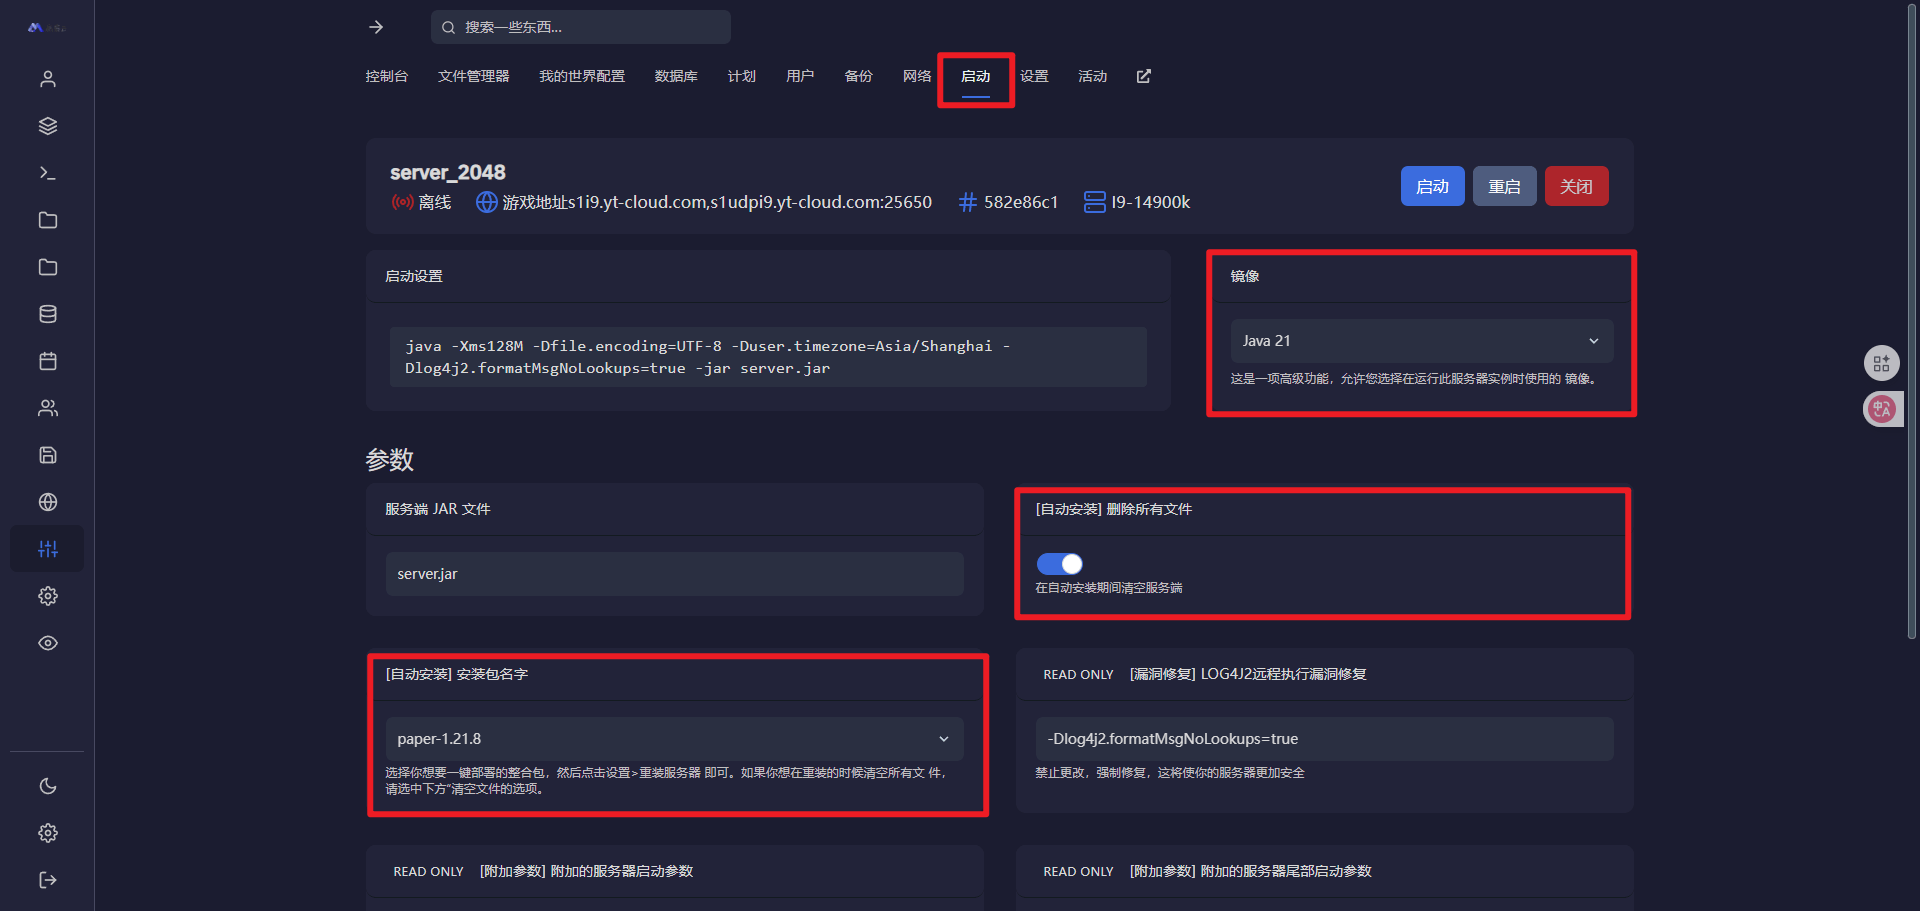Toggle dark mode moon icon
1920x911 pixels.
[x=47, y=786]
